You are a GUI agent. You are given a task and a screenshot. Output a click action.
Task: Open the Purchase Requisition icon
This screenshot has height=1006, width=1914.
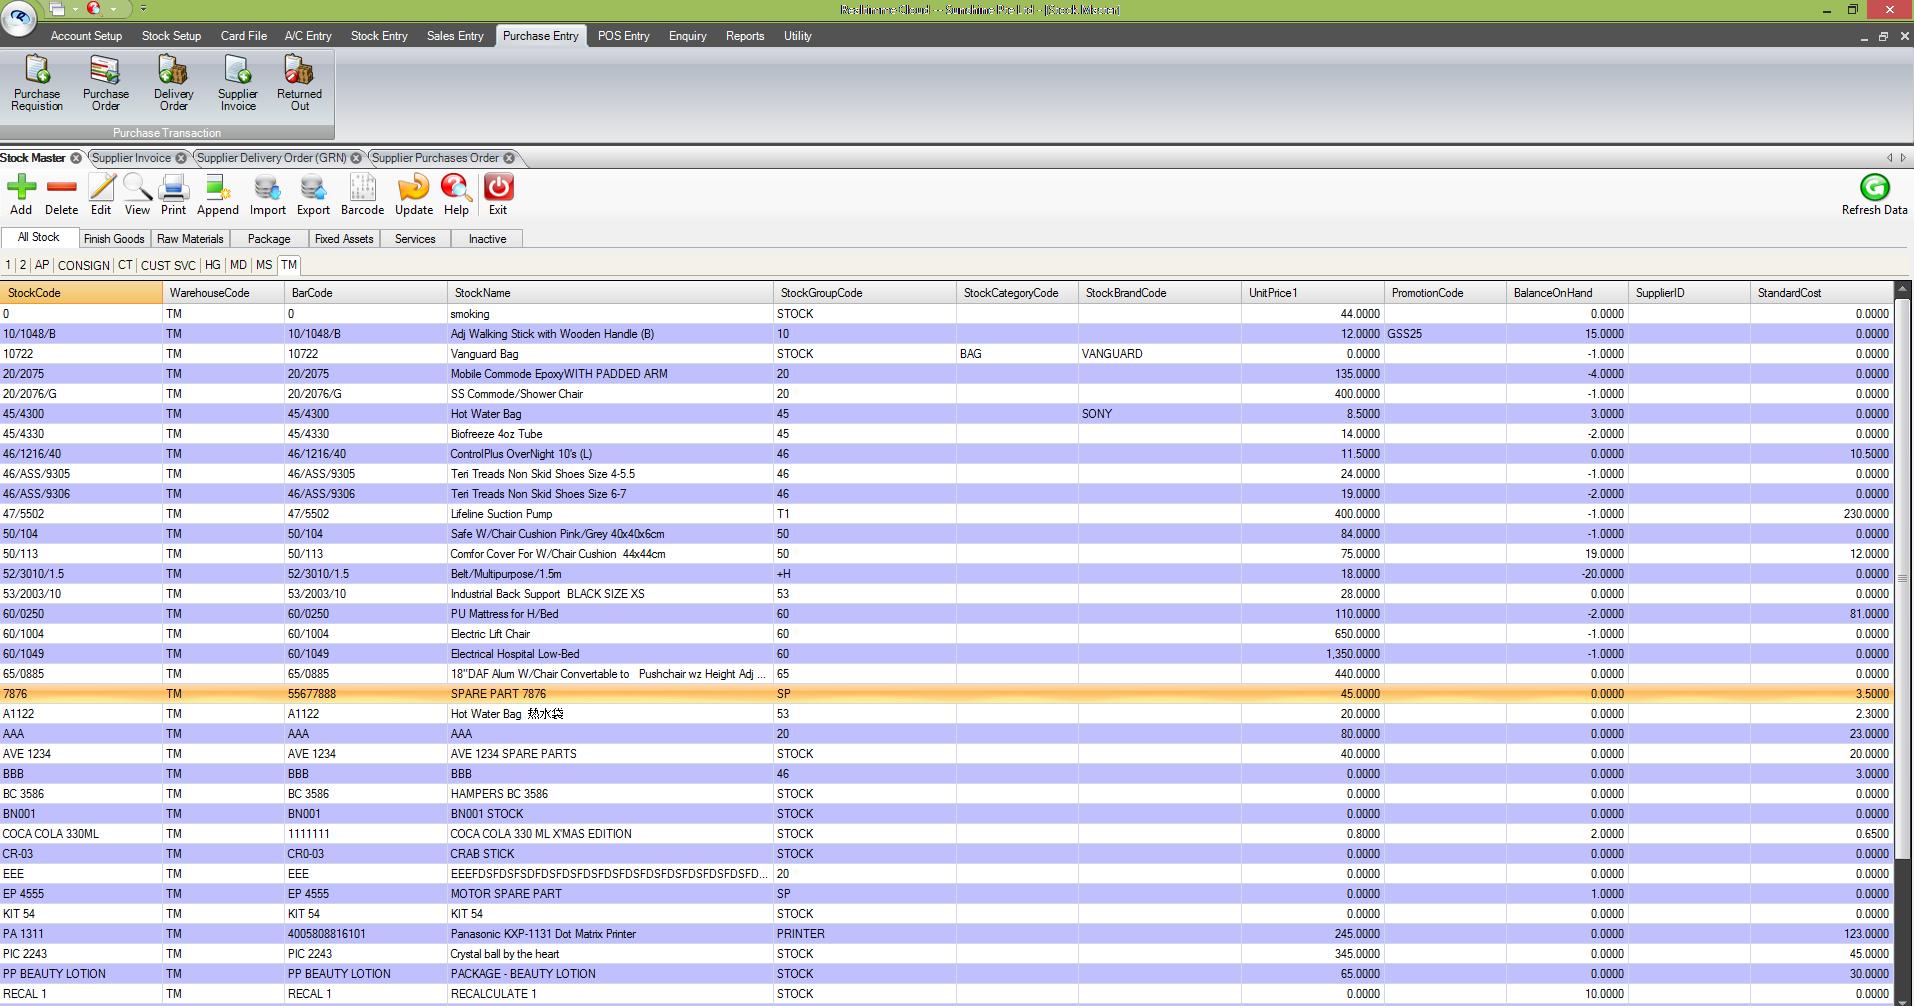[x=37, y=82]
